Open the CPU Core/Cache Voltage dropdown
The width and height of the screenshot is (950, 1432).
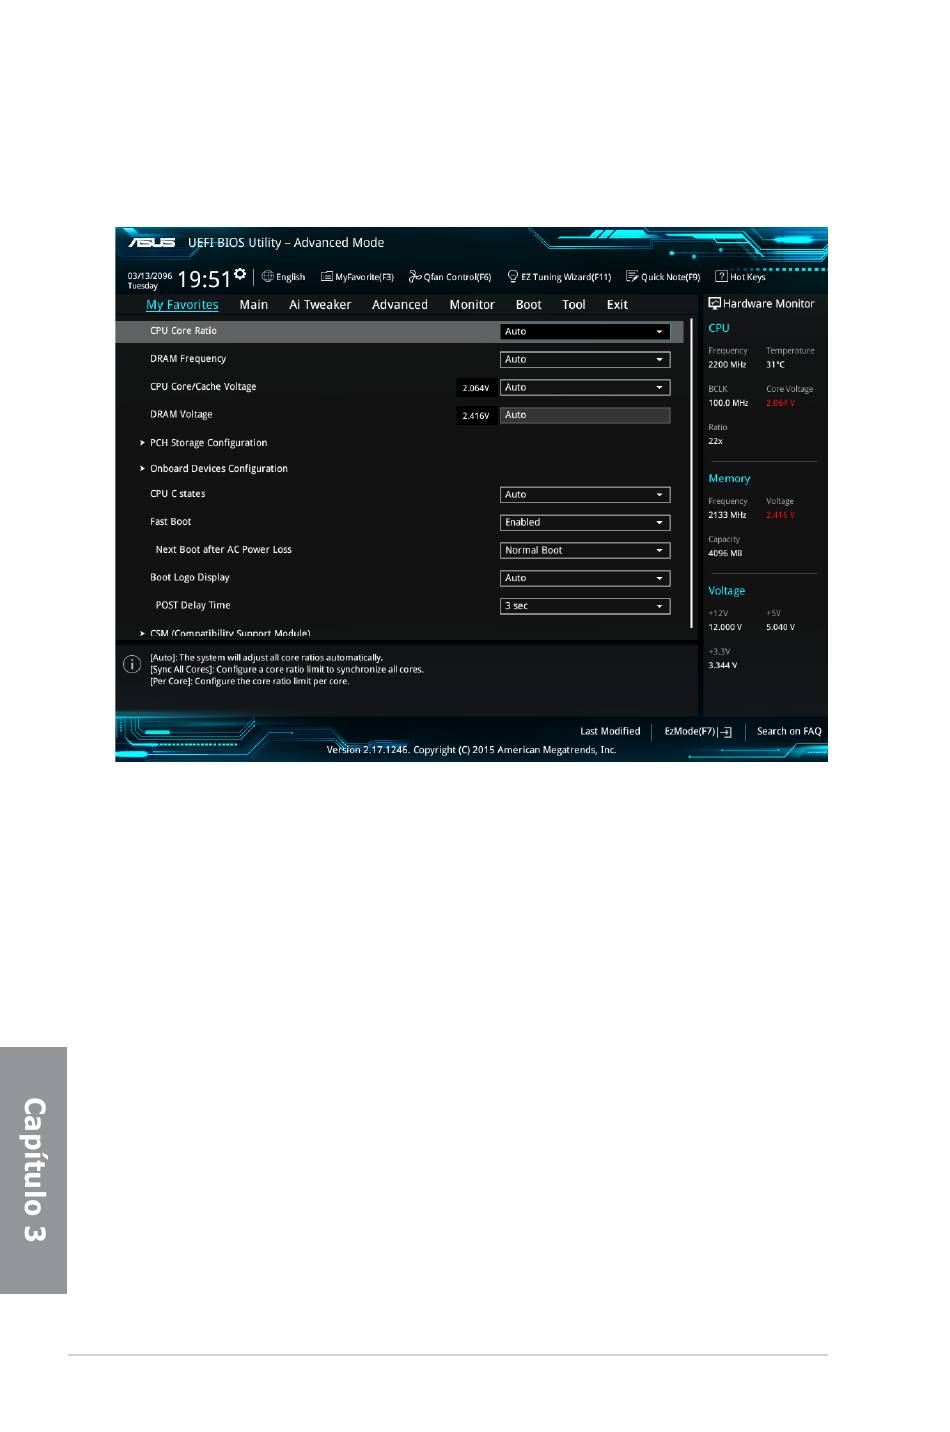tap(585, 388)
